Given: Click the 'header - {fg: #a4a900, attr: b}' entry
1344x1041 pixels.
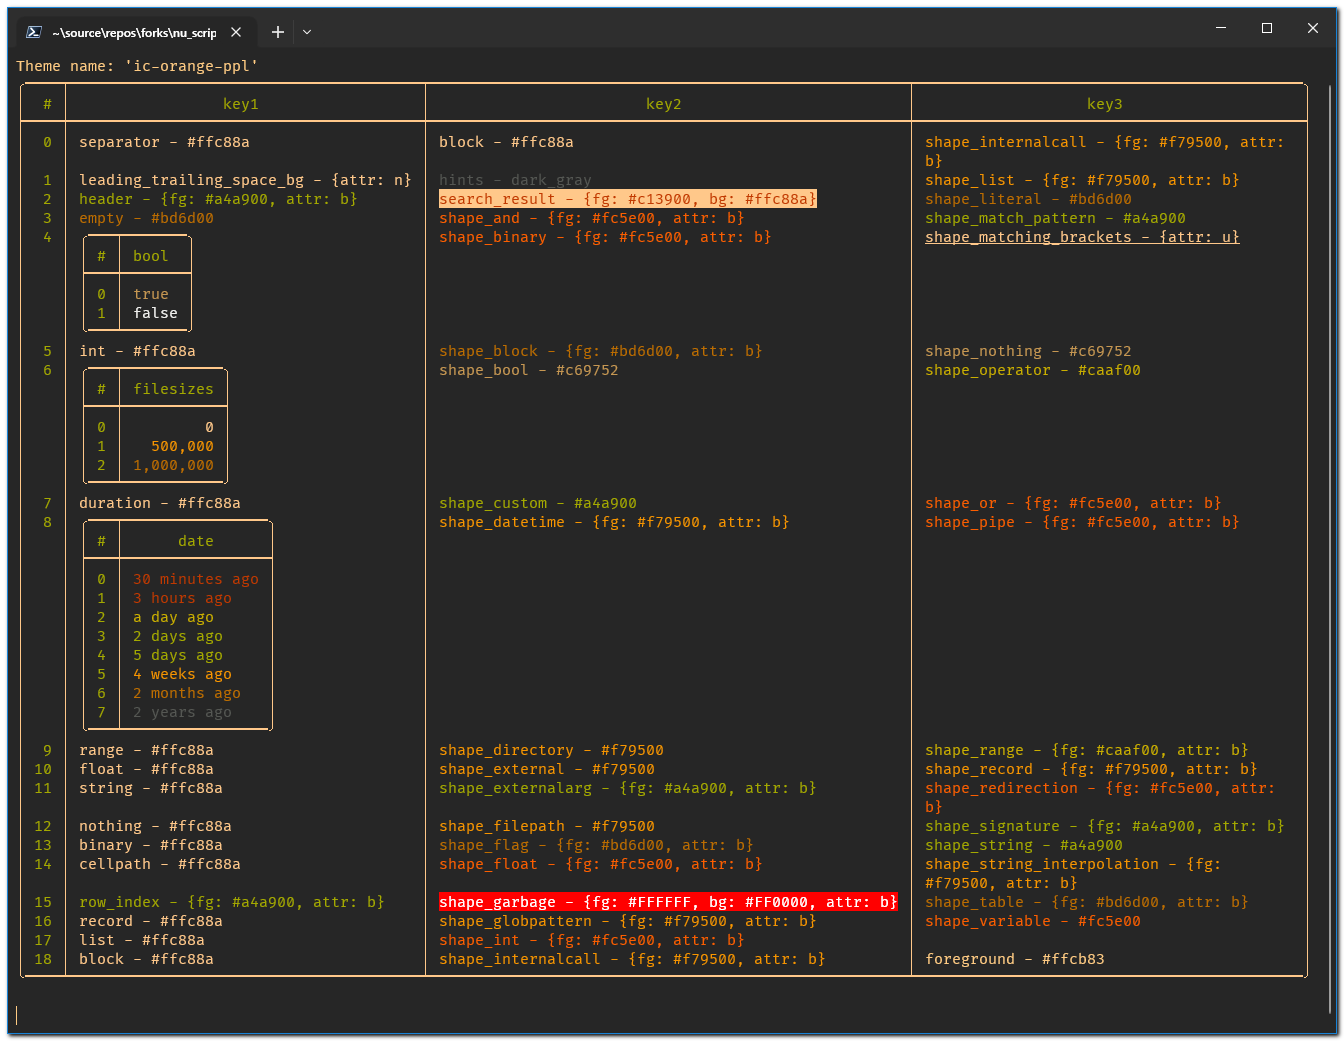Looking at the screenshot, I should tap(218, 199).
